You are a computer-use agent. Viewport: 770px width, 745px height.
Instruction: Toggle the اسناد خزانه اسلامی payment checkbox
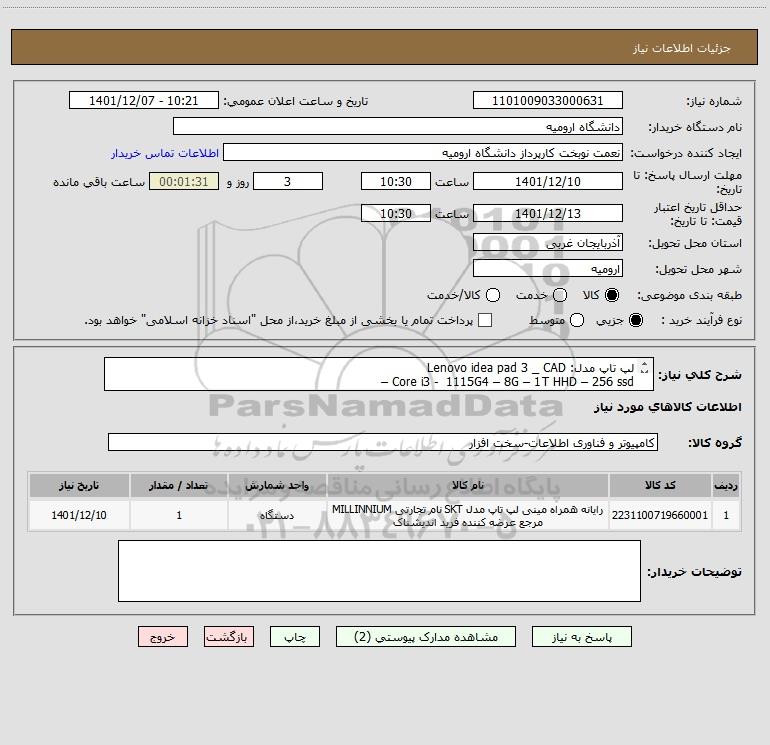[x=485, y=320]
